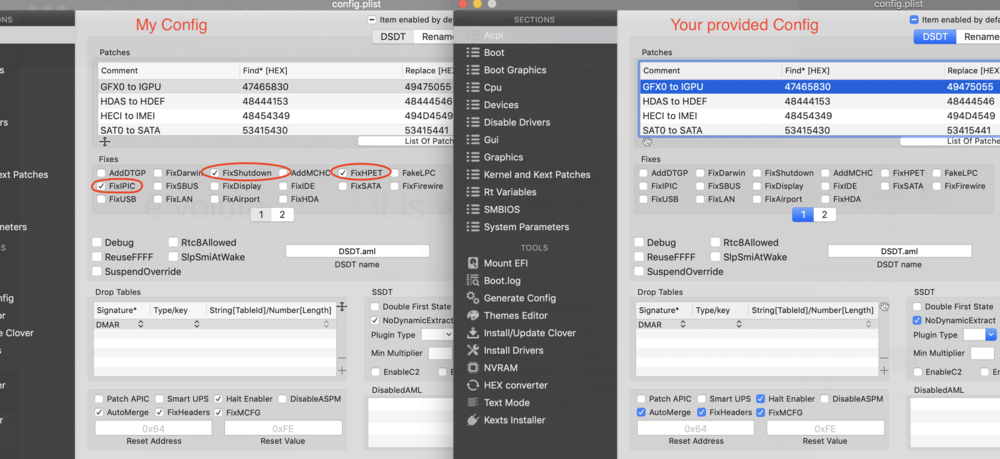Open Install/Update Clover tool

click(529, 333)
